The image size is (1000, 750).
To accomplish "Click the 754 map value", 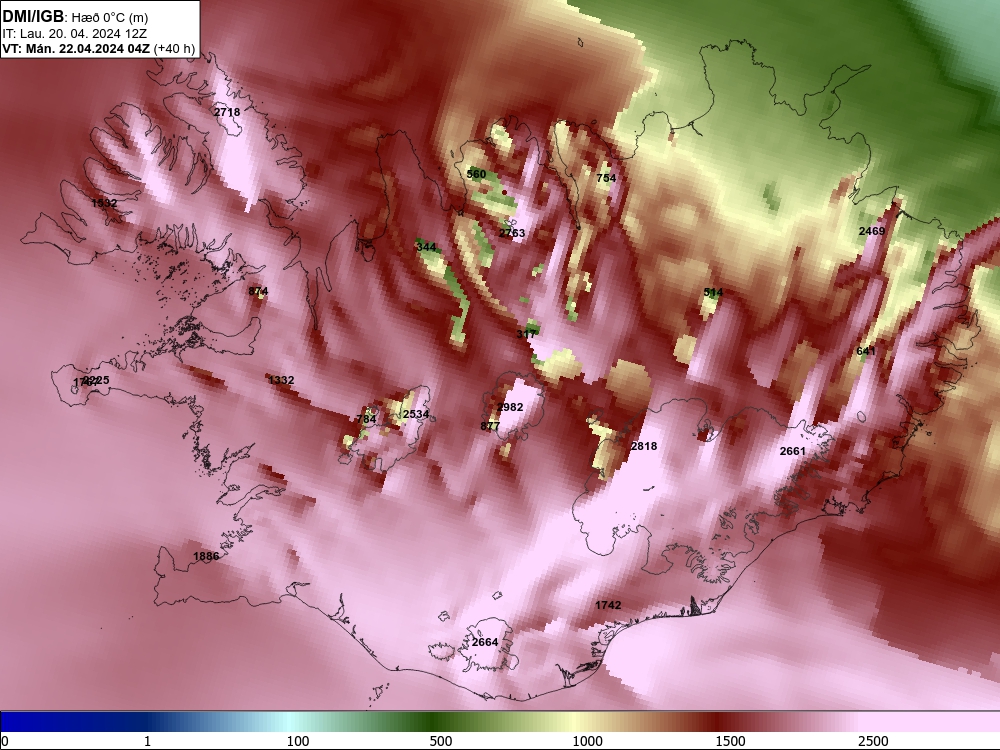I will (x=606, y=178).
